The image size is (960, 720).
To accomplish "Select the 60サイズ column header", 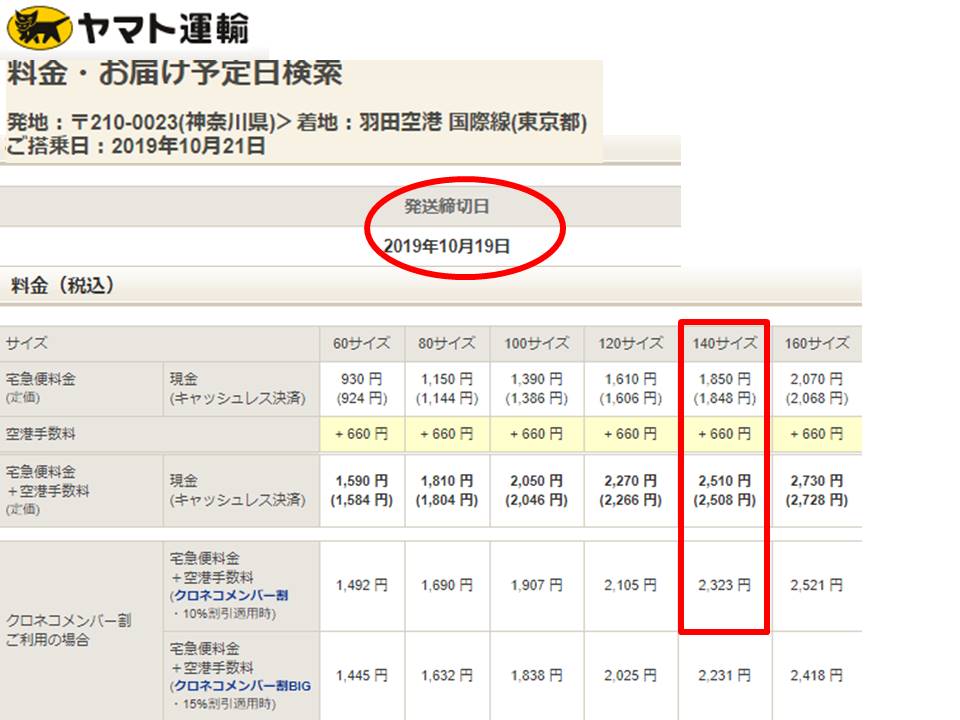I will (362, 343).
